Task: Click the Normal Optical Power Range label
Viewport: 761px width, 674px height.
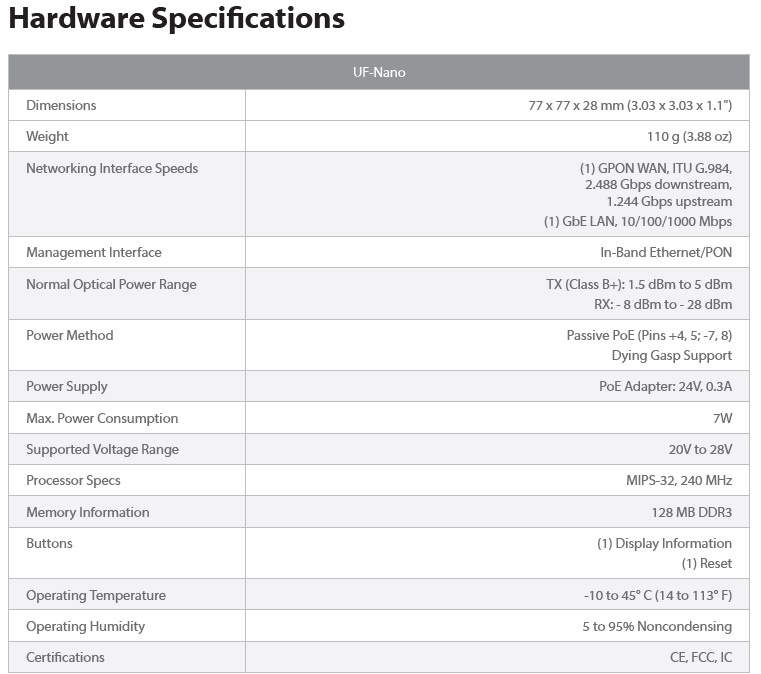Action: pos(111,285)
